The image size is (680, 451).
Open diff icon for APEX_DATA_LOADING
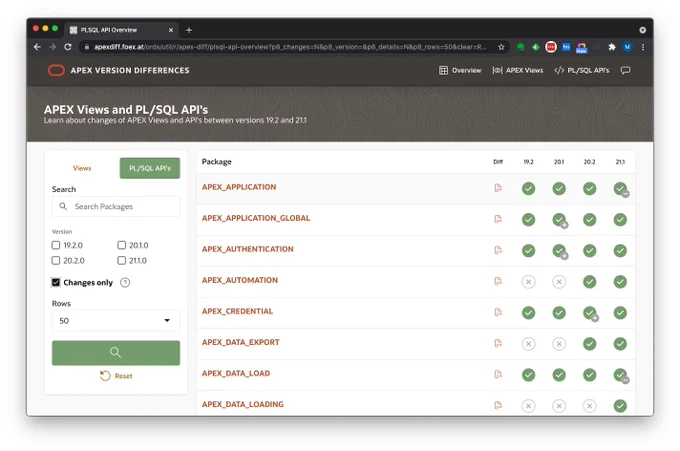[x=498, y=405]
